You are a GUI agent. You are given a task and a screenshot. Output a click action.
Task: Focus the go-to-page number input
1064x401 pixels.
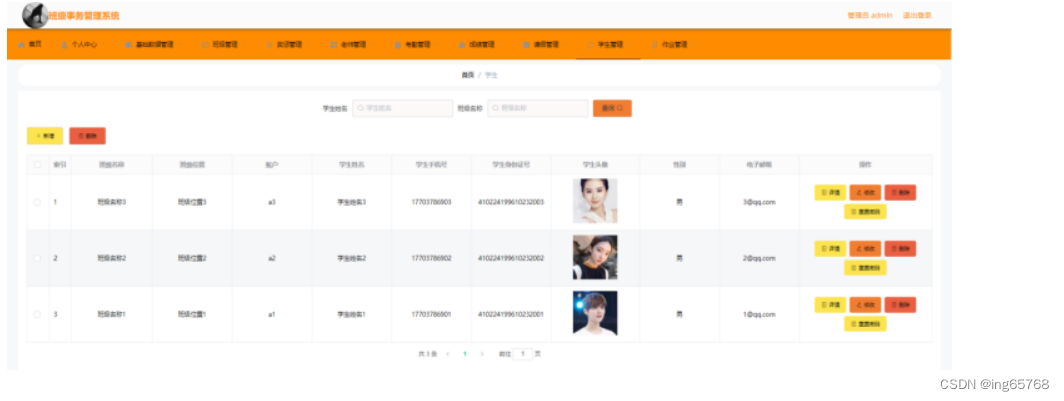[x=522, y=354]
